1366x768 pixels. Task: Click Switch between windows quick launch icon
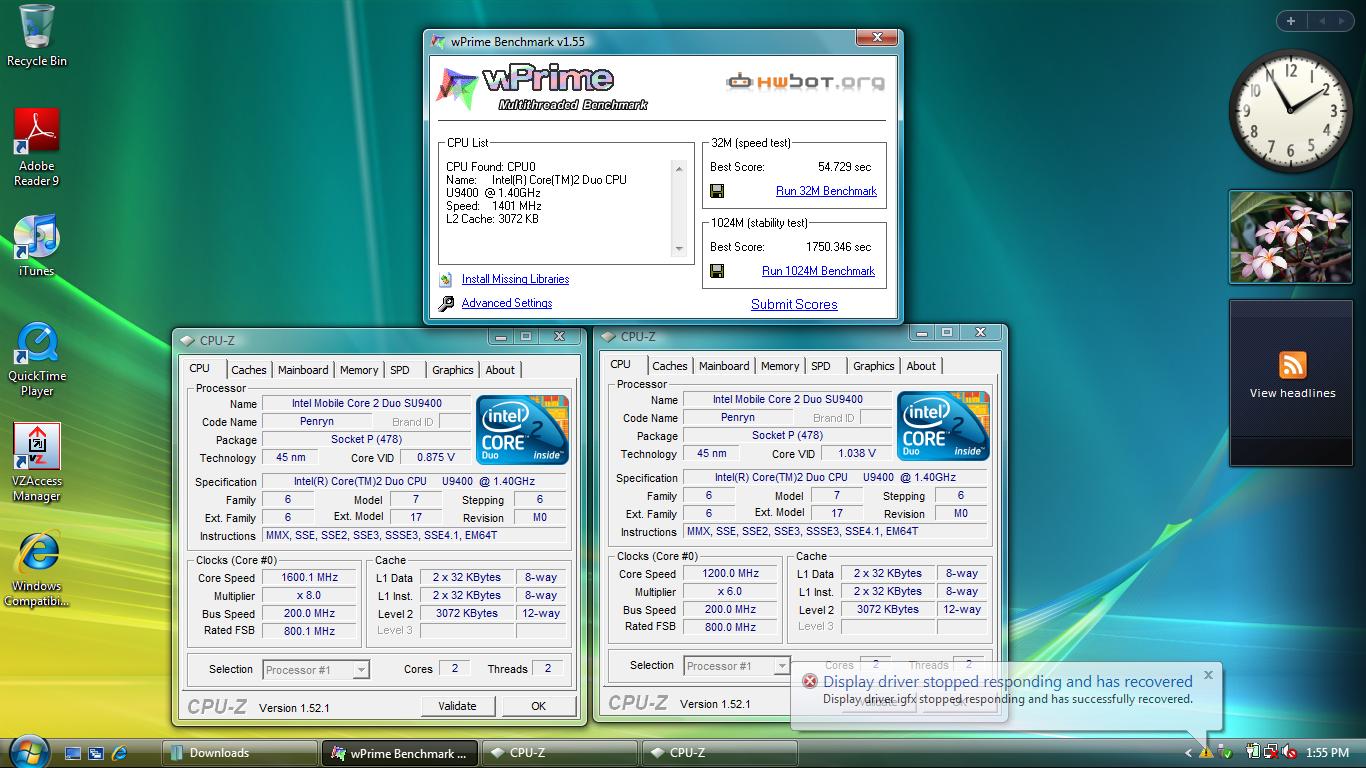click(96, 753)
